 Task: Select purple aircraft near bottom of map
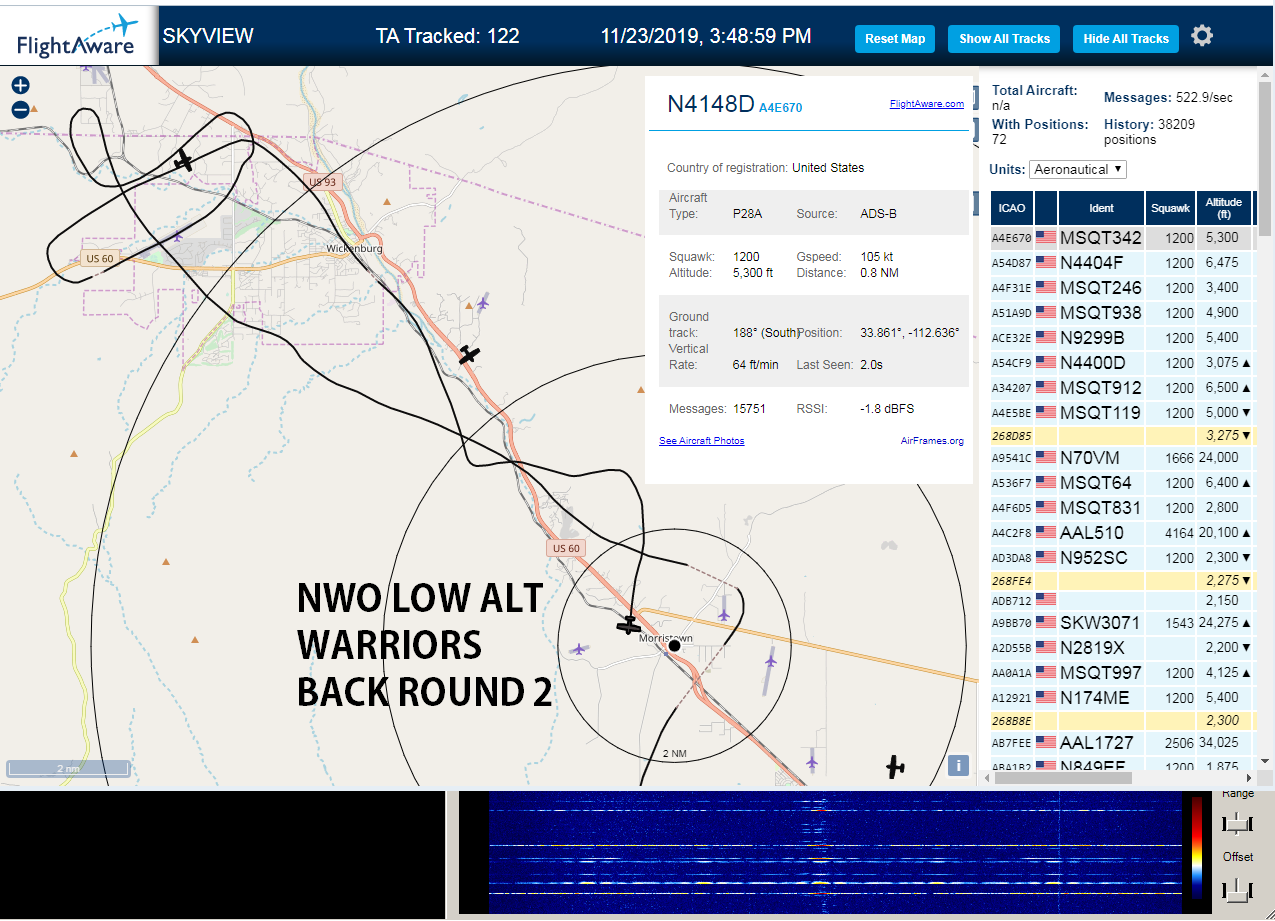click(x=812, y=762)
